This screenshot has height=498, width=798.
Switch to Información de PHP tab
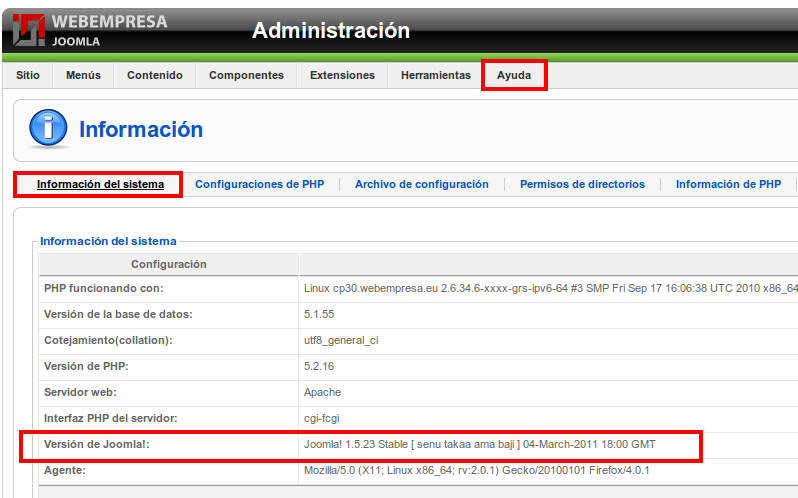tap(728, 184)
